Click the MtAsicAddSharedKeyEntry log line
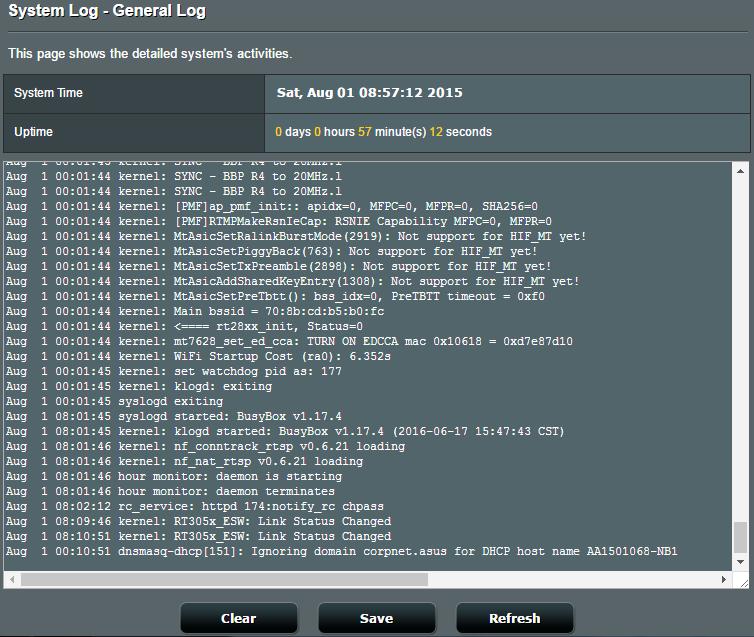 pos(292,281)
